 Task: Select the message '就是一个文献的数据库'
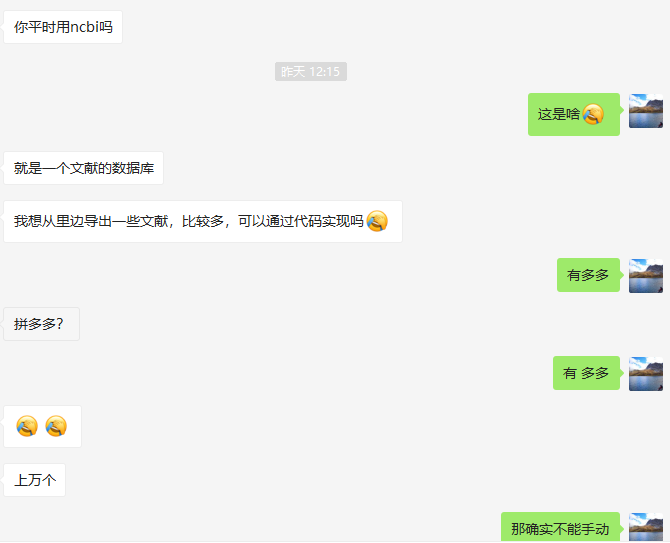pos(83,168)
